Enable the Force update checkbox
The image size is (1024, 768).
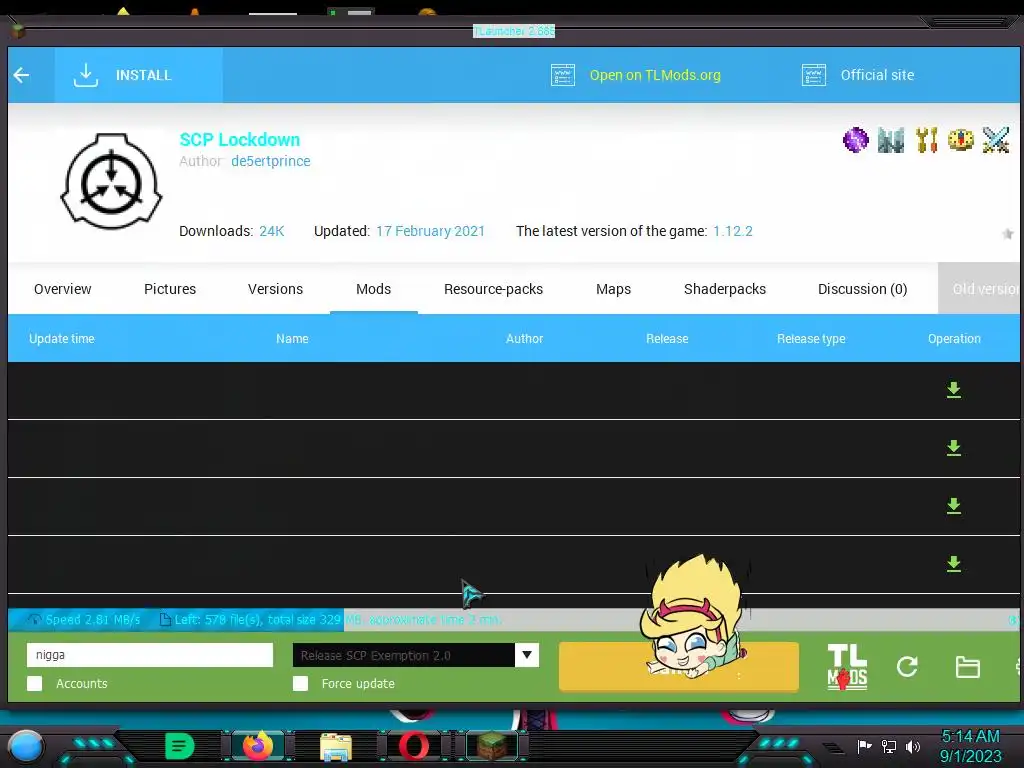[x=300, y=684]
